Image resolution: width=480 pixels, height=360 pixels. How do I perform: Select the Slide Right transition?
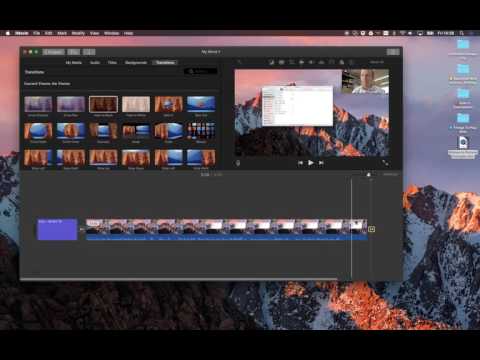pos(201,157)
